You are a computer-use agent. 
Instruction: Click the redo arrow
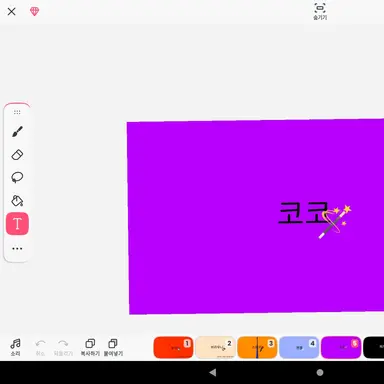tap(63, 347)
